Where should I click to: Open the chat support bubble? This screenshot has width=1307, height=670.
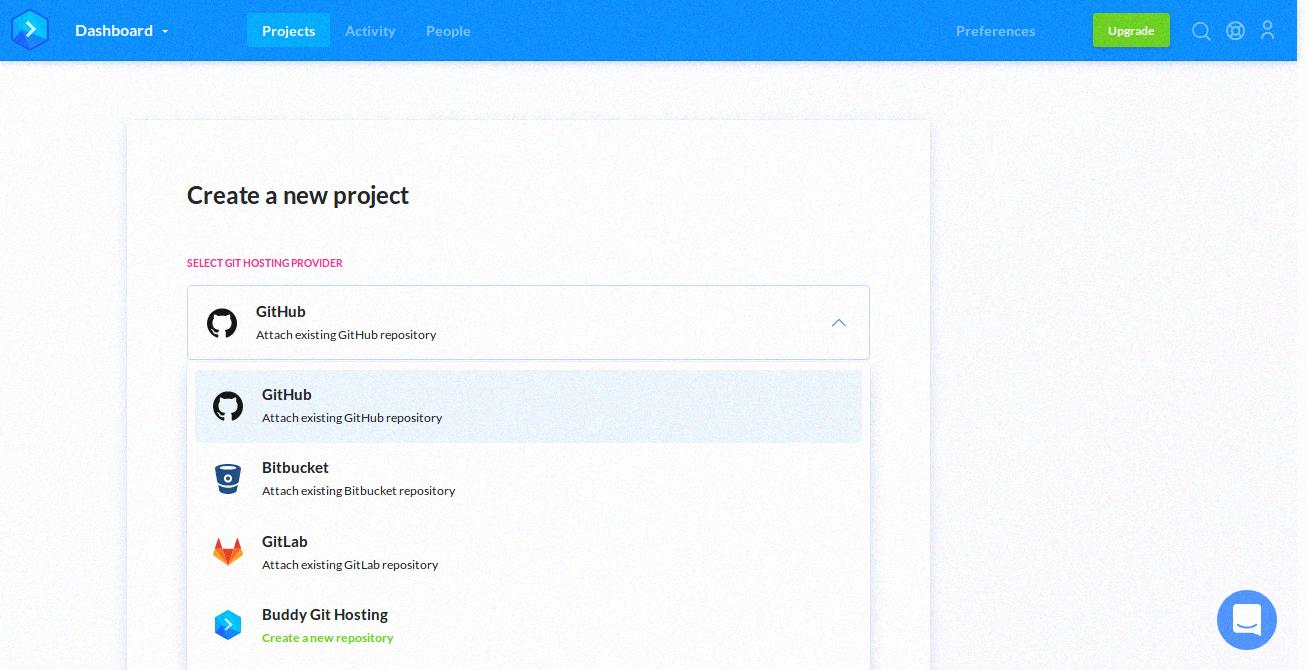[x=1246, y=620]
